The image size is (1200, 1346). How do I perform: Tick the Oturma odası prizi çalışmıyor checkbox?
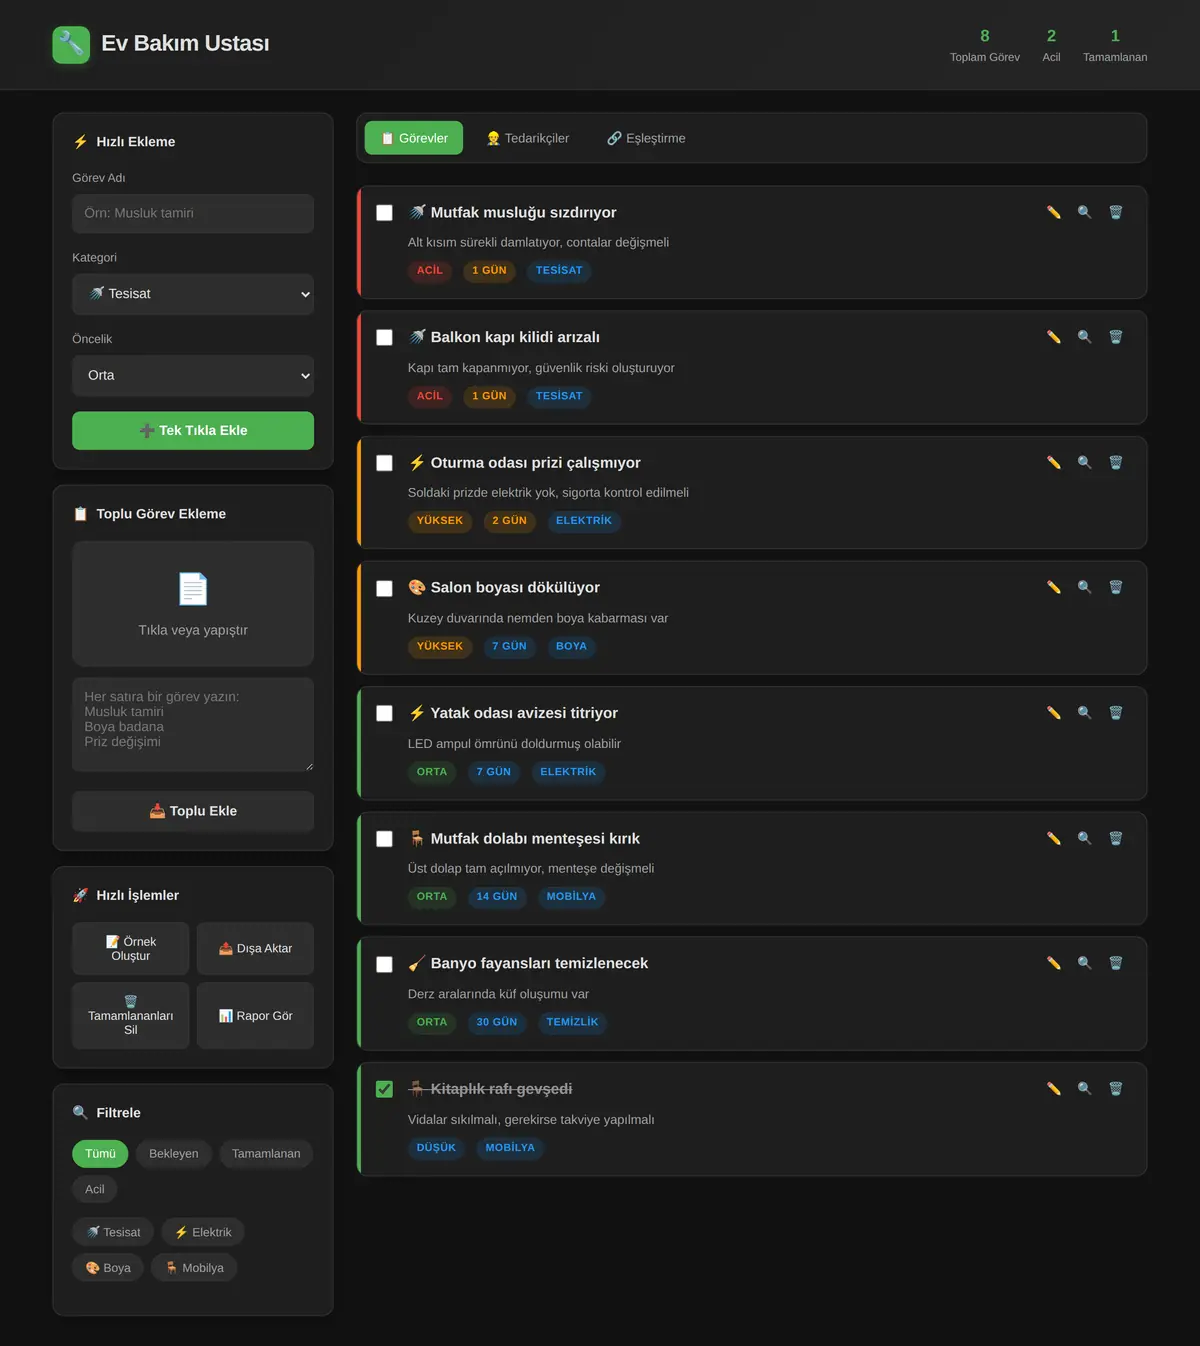point(384,463)
